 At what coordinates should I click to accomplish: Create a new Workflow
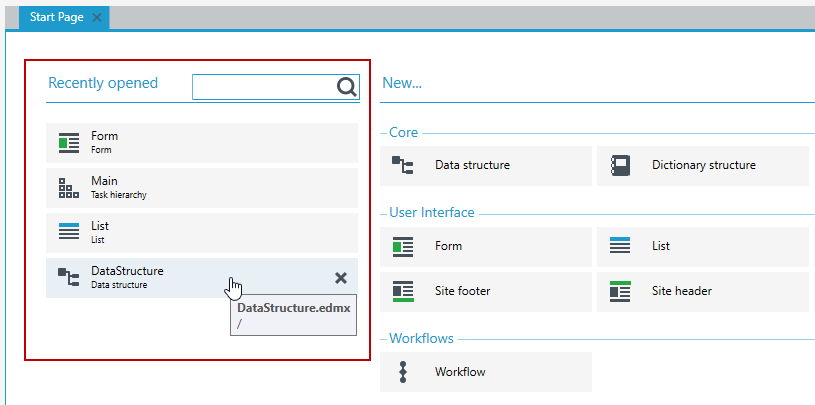pos(486,372)
